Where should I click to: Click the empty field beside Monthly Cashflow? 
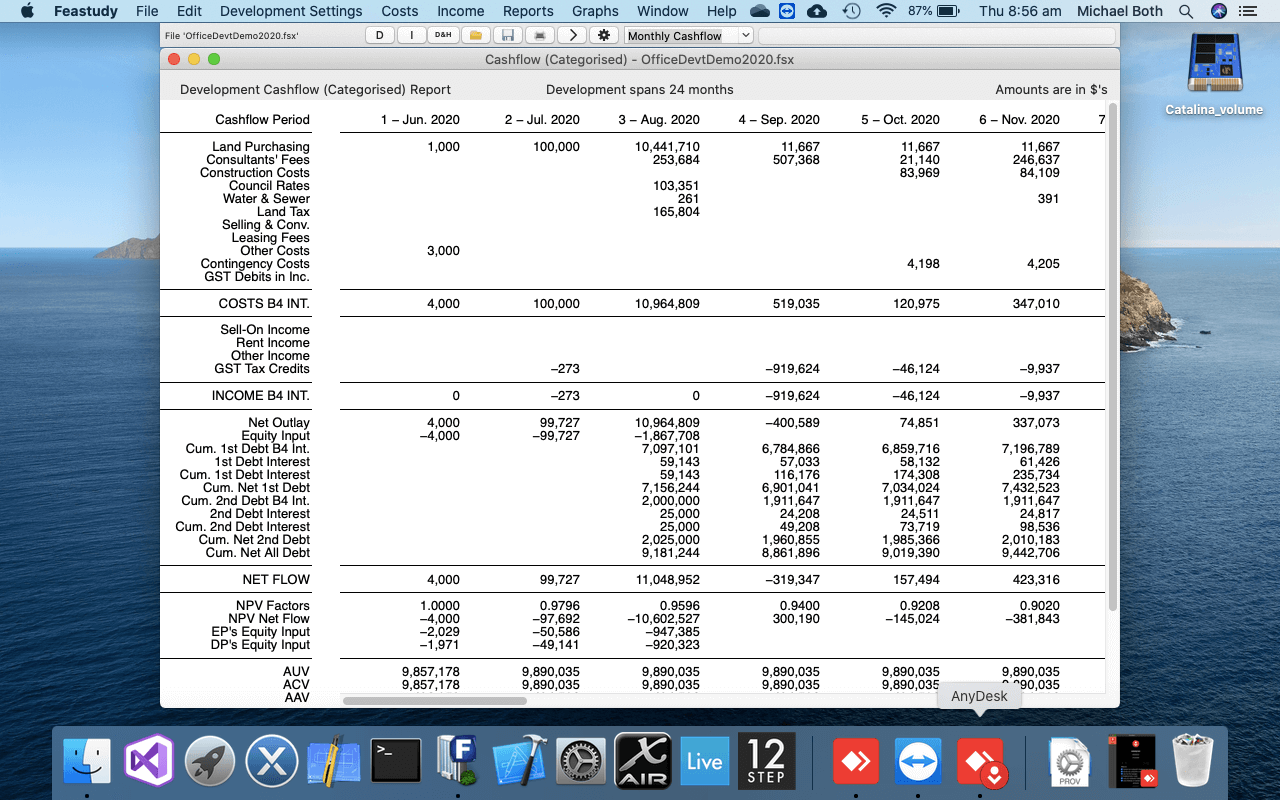[x=936, y=36]
